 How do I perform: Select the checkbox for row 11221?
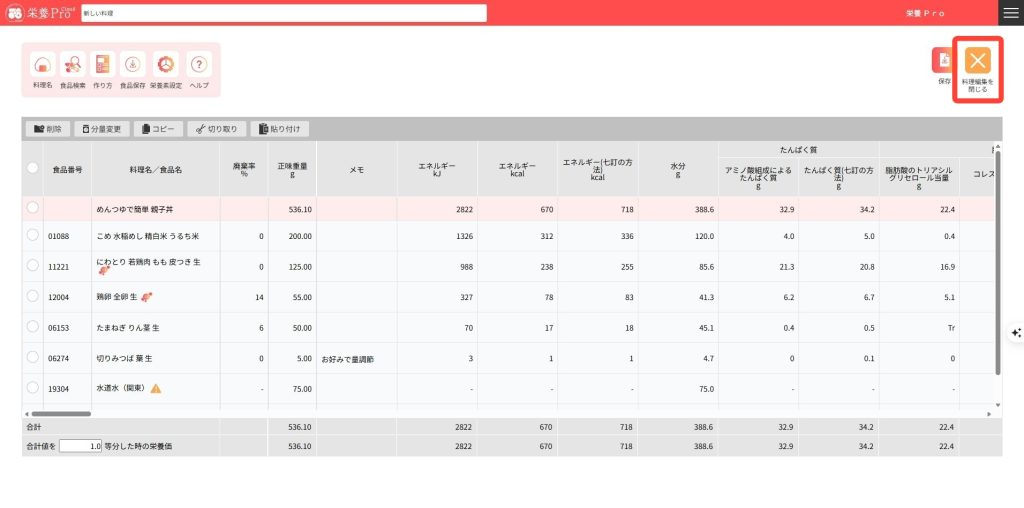[x=33, y=265]
